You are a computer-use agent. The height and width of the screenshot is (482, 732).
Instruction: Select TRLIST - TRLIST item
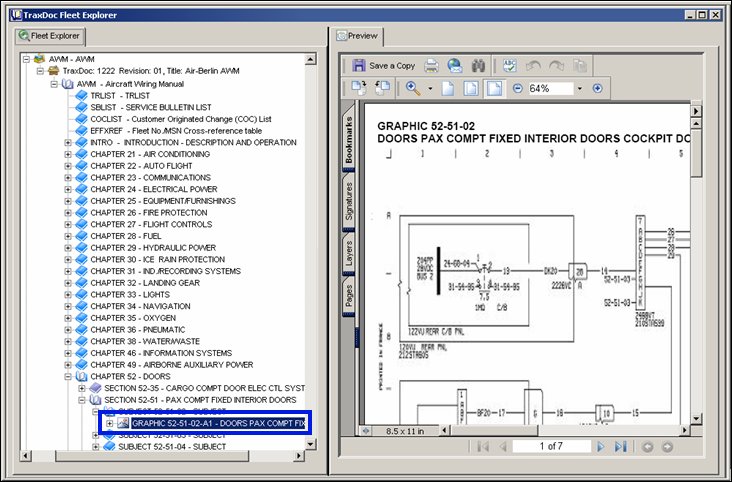(120, 96)
